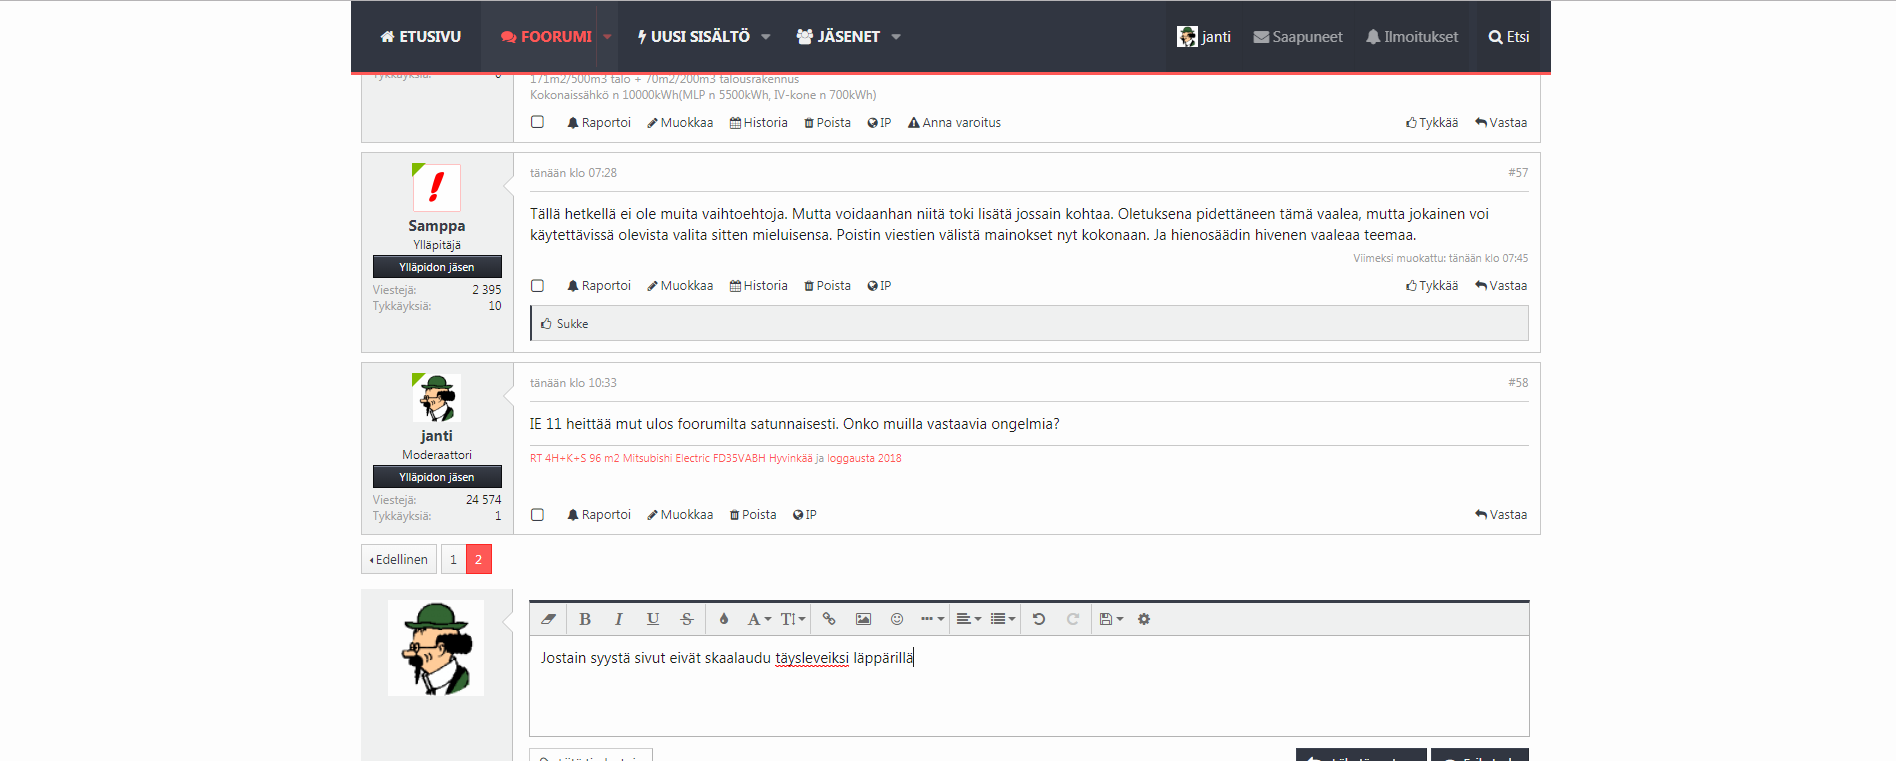Toggle bold formatting in the editor

pos(585,619)
